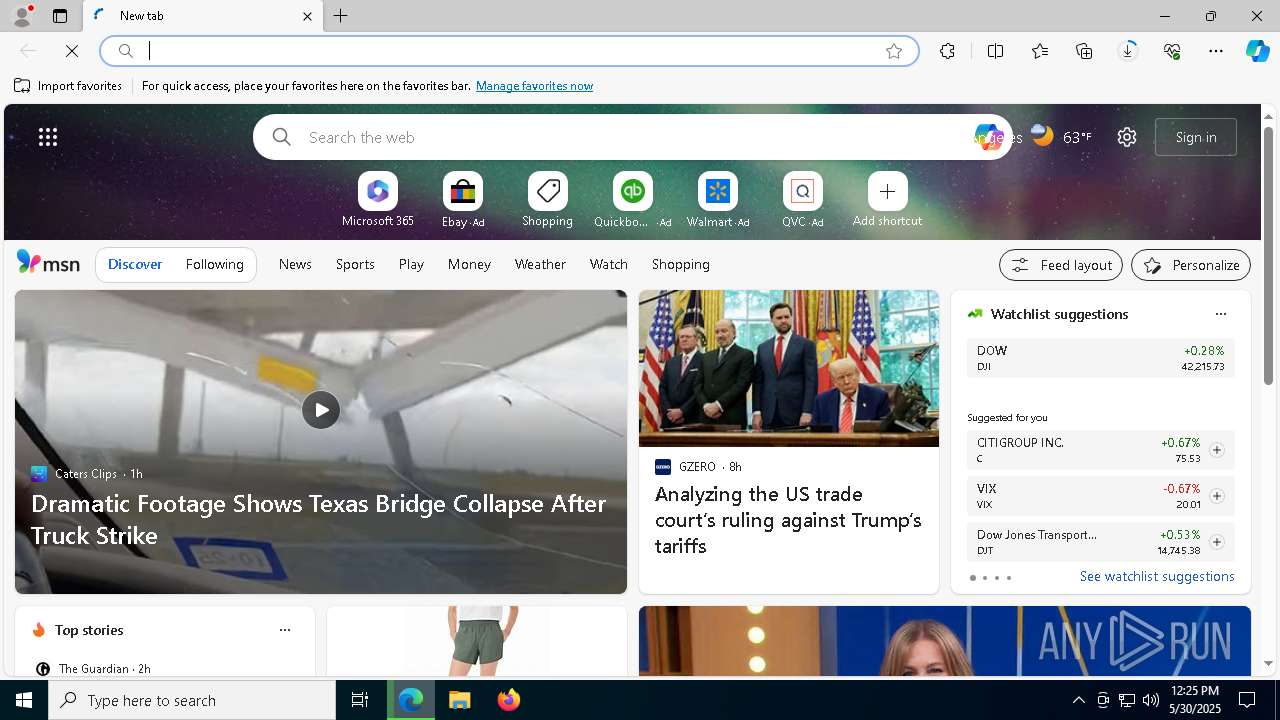Image resolution: width=1280 pixels, height=720 pixels.
Task: Open the browser profile icon
Action: pos(21,16)
